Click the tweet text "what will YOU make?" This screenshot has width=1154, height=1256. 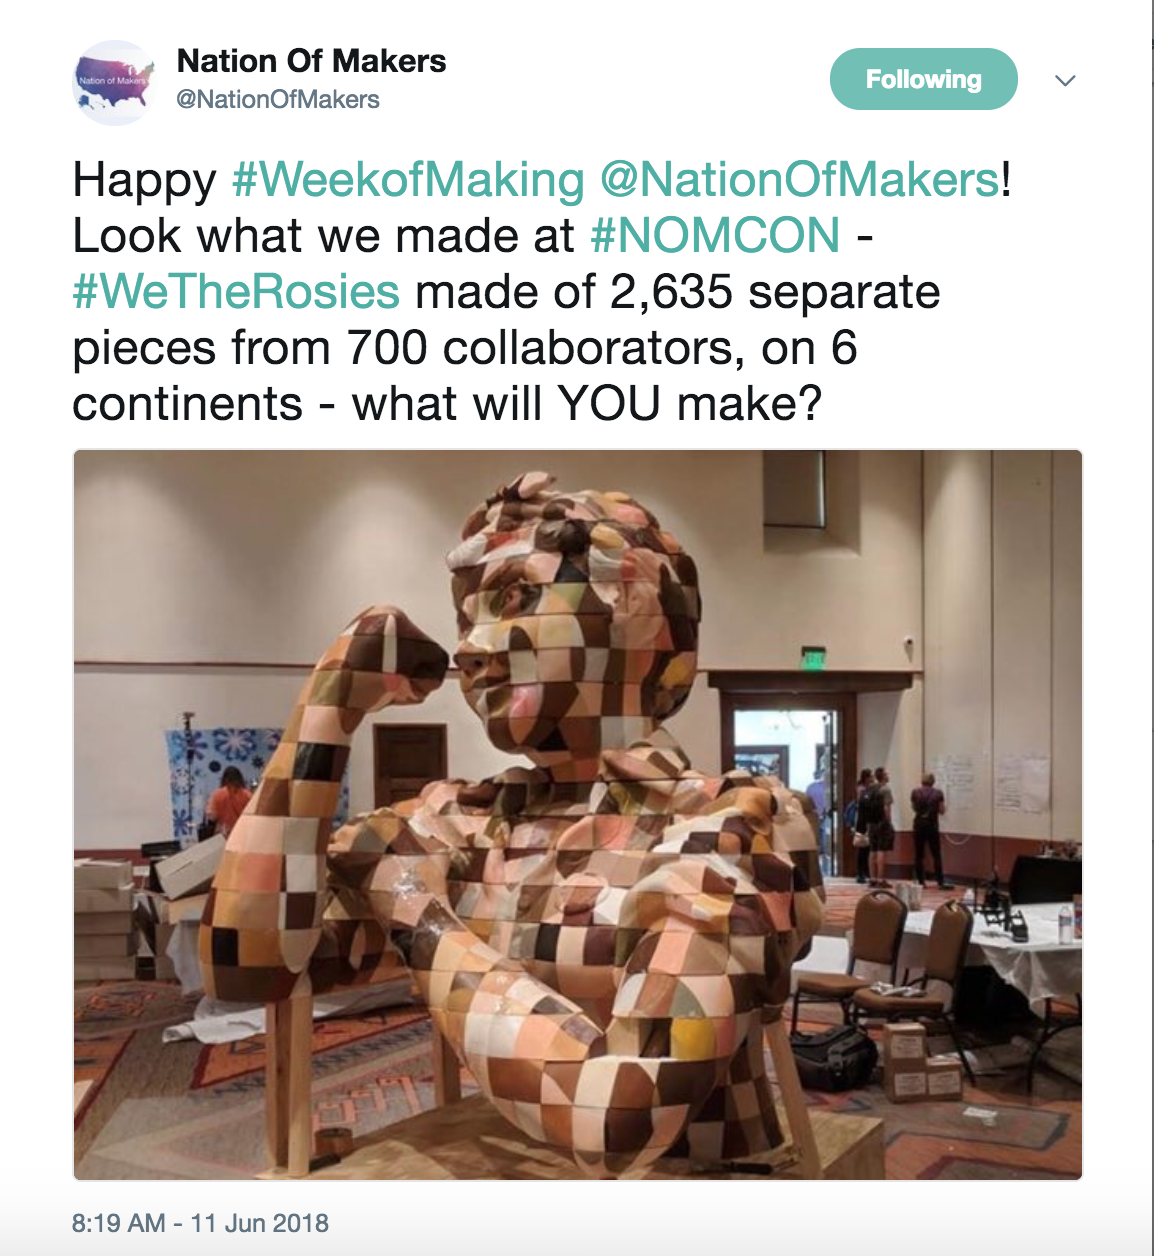[586, 404]
